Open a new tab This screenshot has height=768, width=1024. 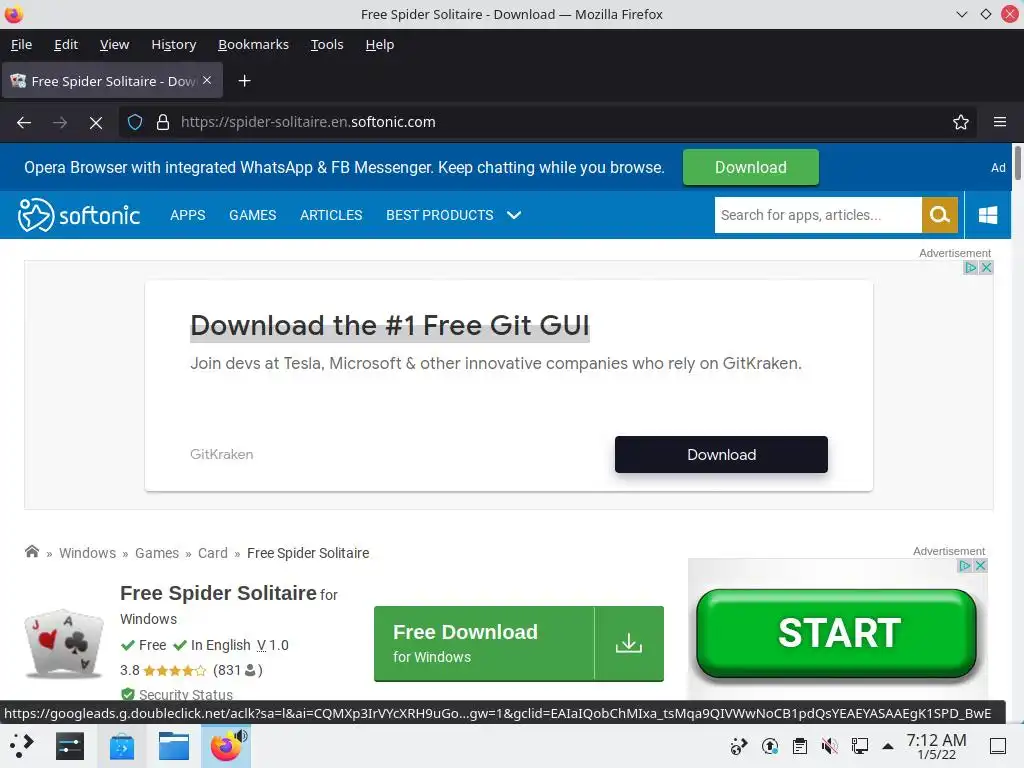coord(244,81)
